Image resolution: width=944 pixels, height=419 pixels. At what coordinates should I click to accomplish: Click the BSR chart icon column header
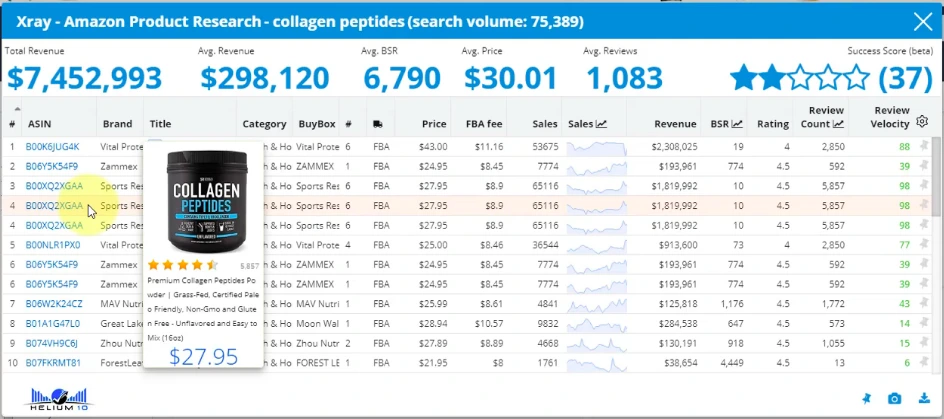click(726, 124)
